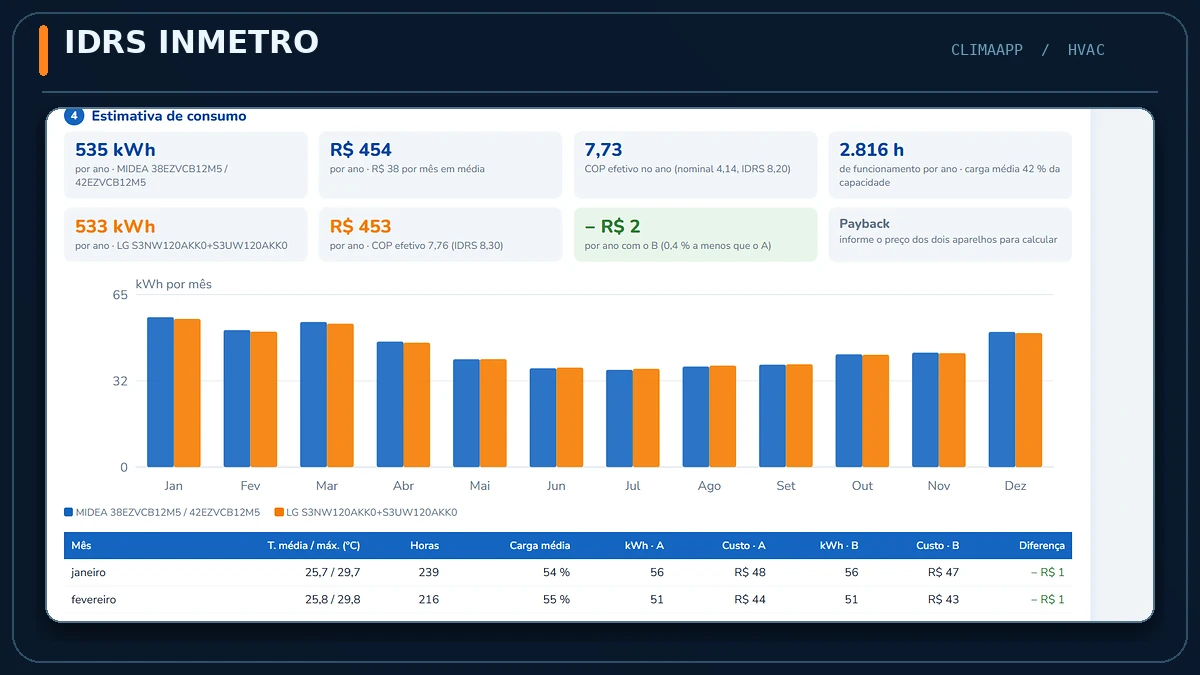Click the '25,7 / 29,7' temperature cell
The height and width of the screenshot is (675, 1200).
click(333, 573)
